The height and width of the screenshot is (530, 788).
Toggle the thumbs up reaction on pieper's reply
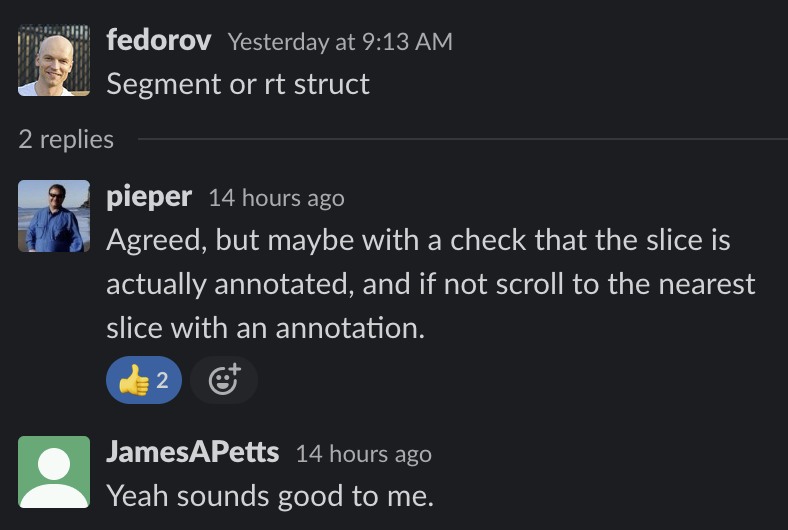(x=144, y=380)
